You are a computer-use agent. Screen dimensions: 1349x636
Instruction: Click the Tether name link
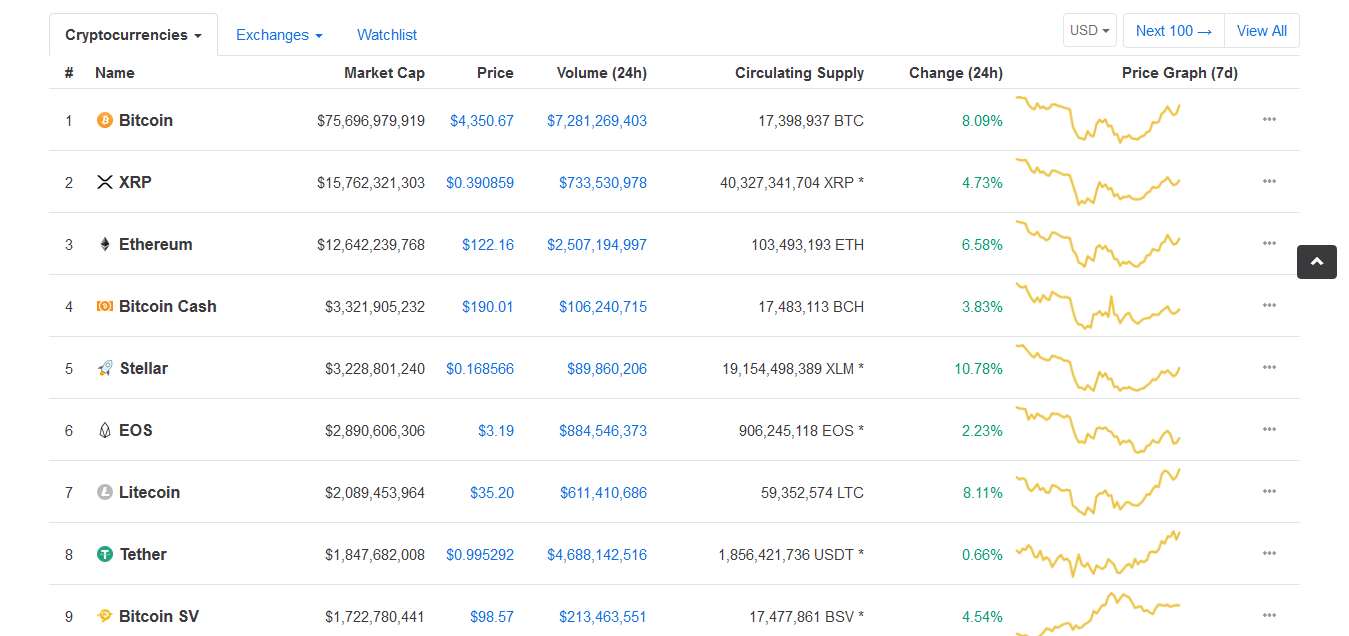143,554
